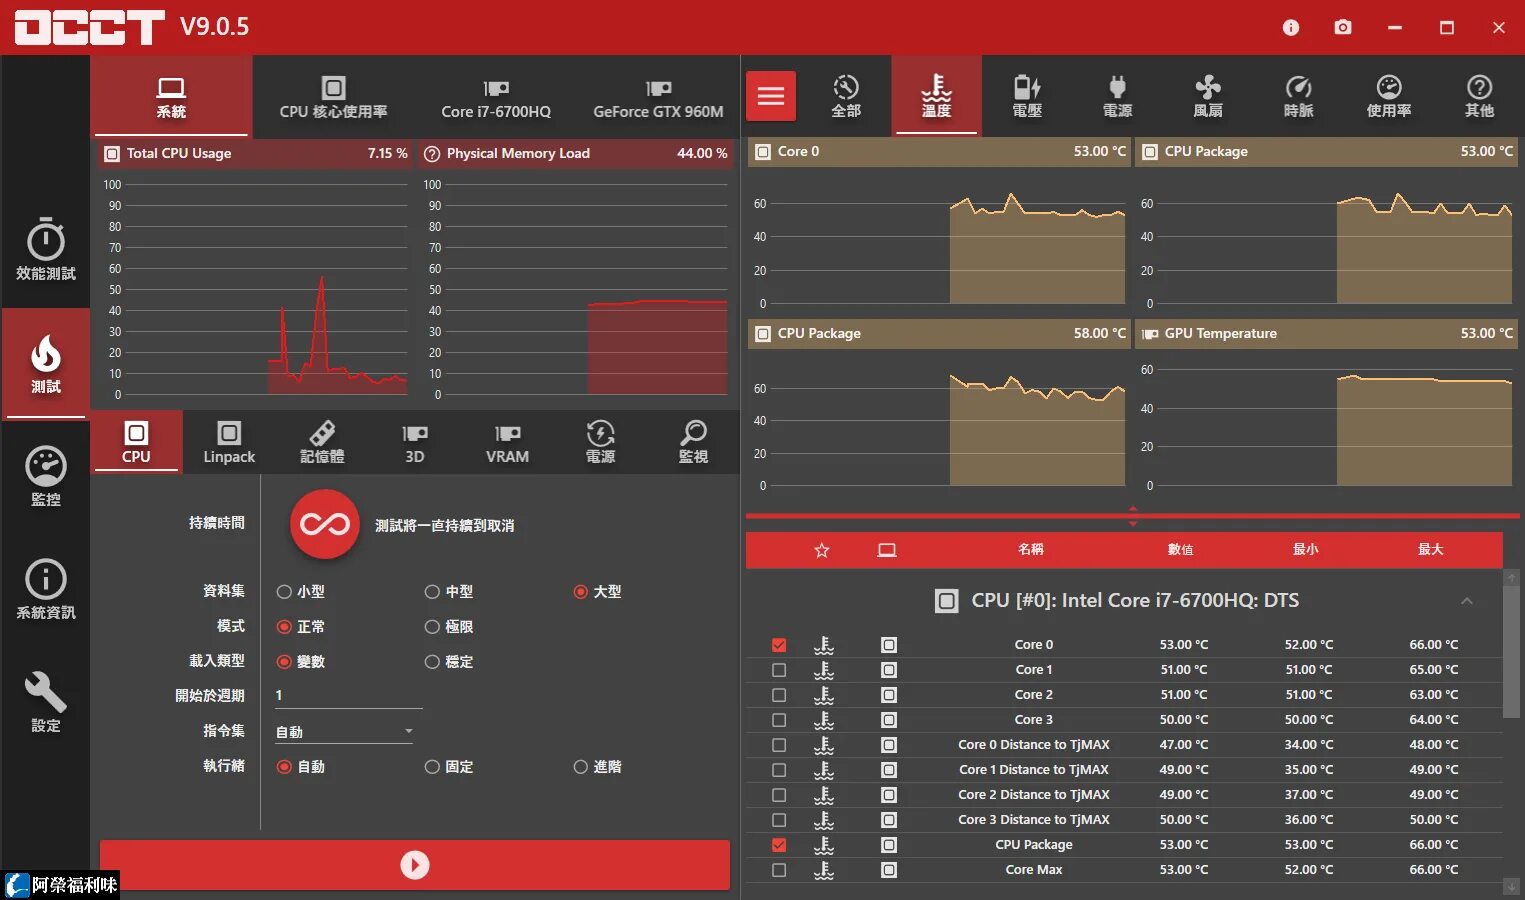Uncheck the Core 0 checkbox
Viewport: 1525px width, 900px height.
click(x=779, y=645)
